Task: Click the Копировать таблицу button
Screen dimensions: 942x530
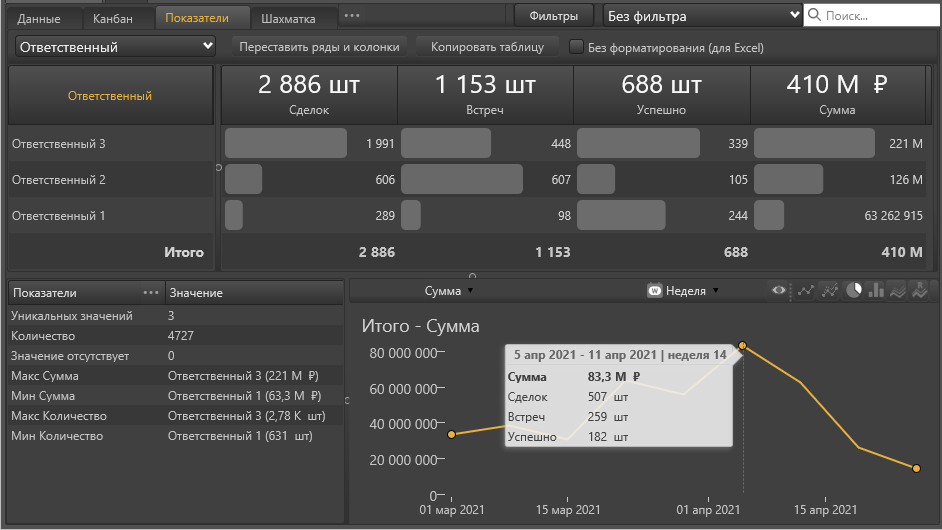Action: pos(487,47)
